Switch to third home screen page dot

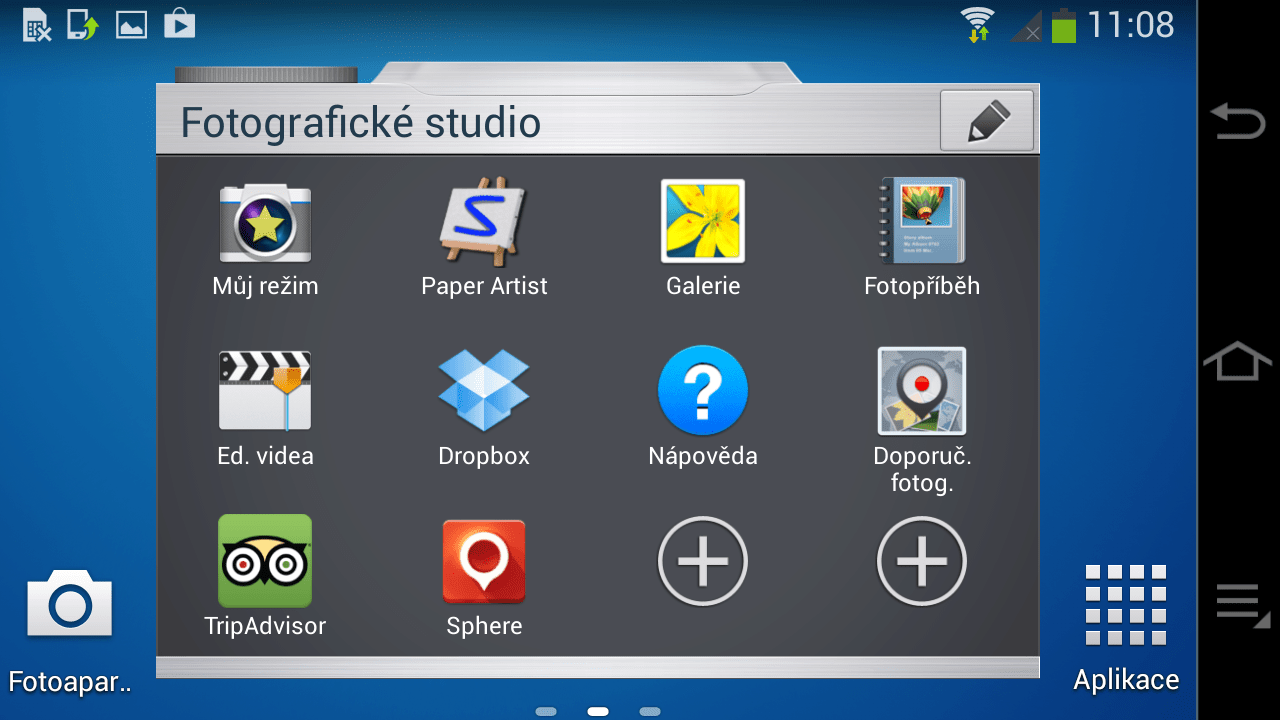pyautogui.click(x=650, y=712)
